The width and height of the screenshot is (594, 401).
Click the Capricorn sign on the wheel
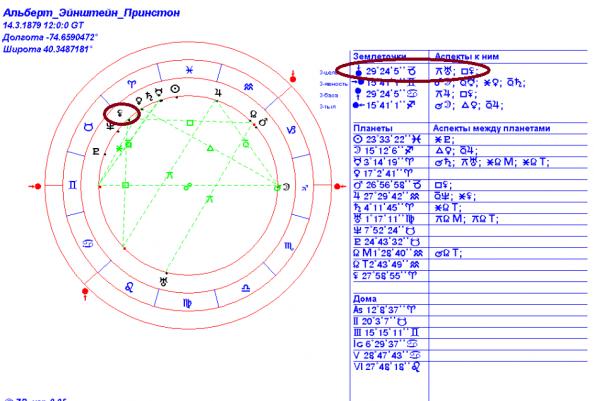tap(291, 130)
